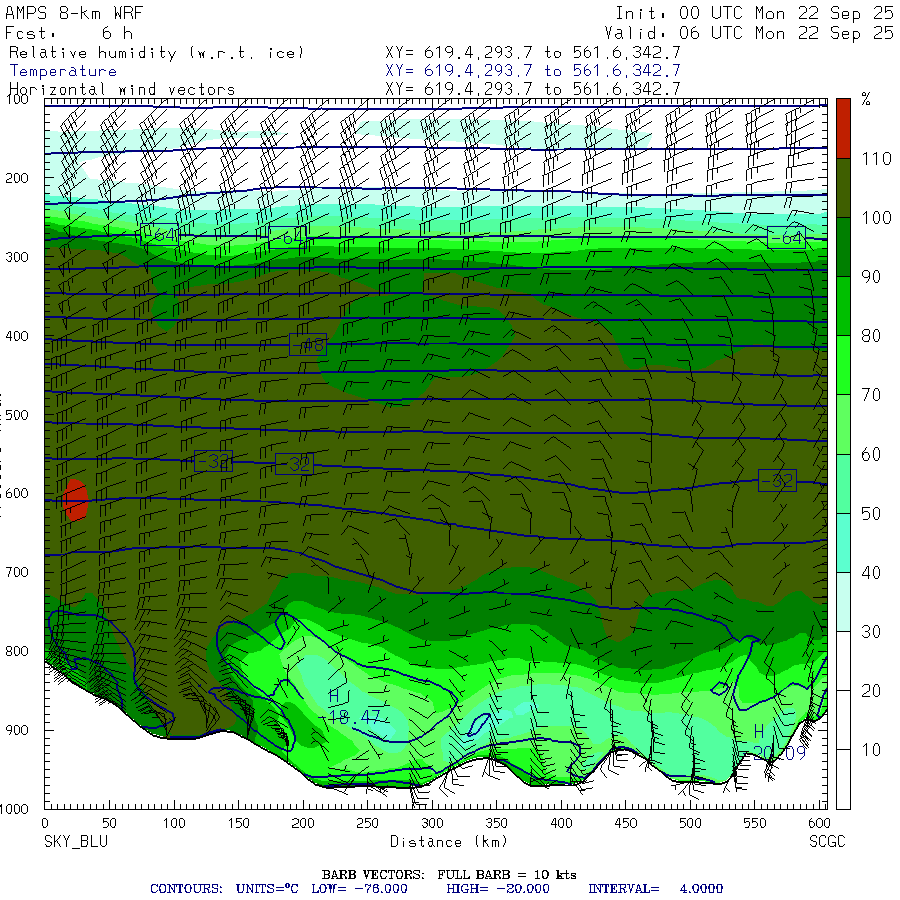Click the 'Relative humidity (w.r.t. ice)' label
Image resolution: width=900 pixels, height=900 pixels.
click(x=156, y=53)
